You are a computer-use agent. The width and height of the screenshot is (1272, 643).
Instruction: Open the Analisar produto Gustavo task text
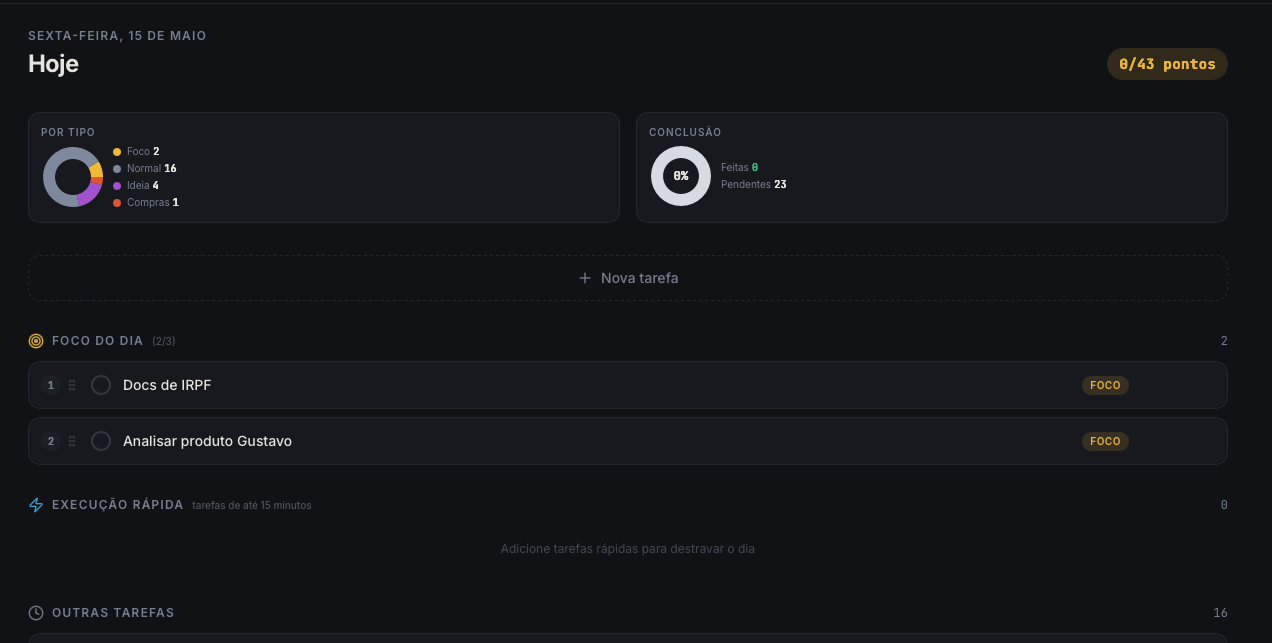(207, 441)
